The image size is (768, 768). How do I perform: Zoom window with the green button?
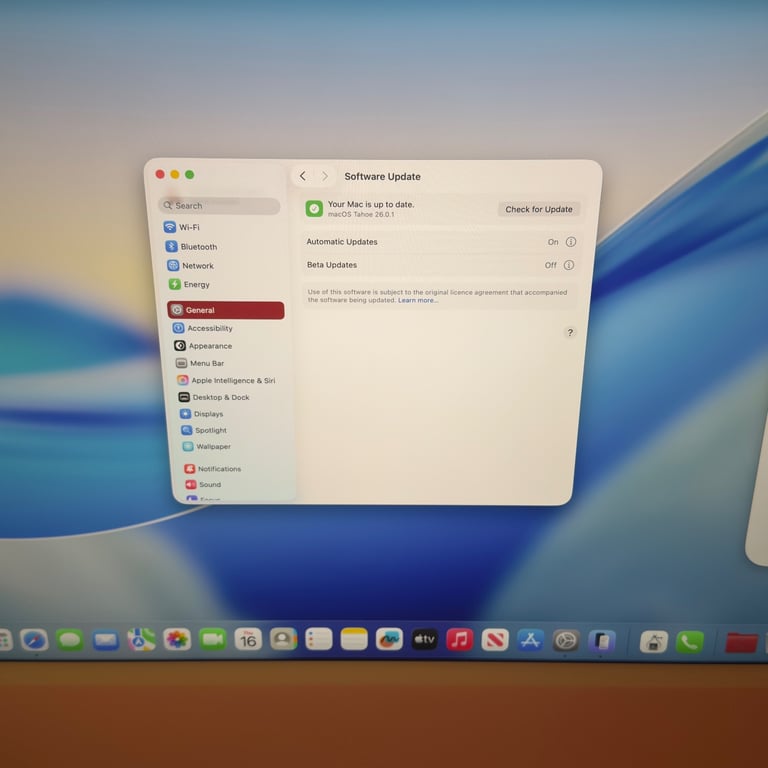pyautogui.click(x=190, y=174)
